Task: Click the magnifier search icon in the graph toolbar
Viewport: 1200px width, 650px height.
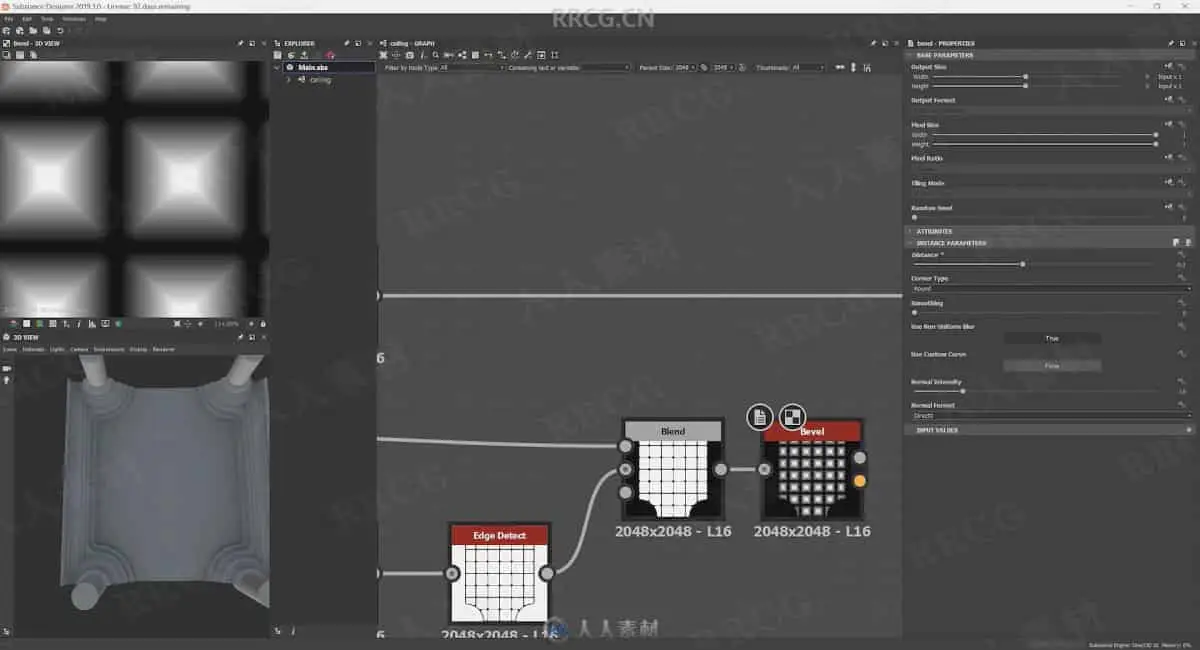Action: pos(436,55)
